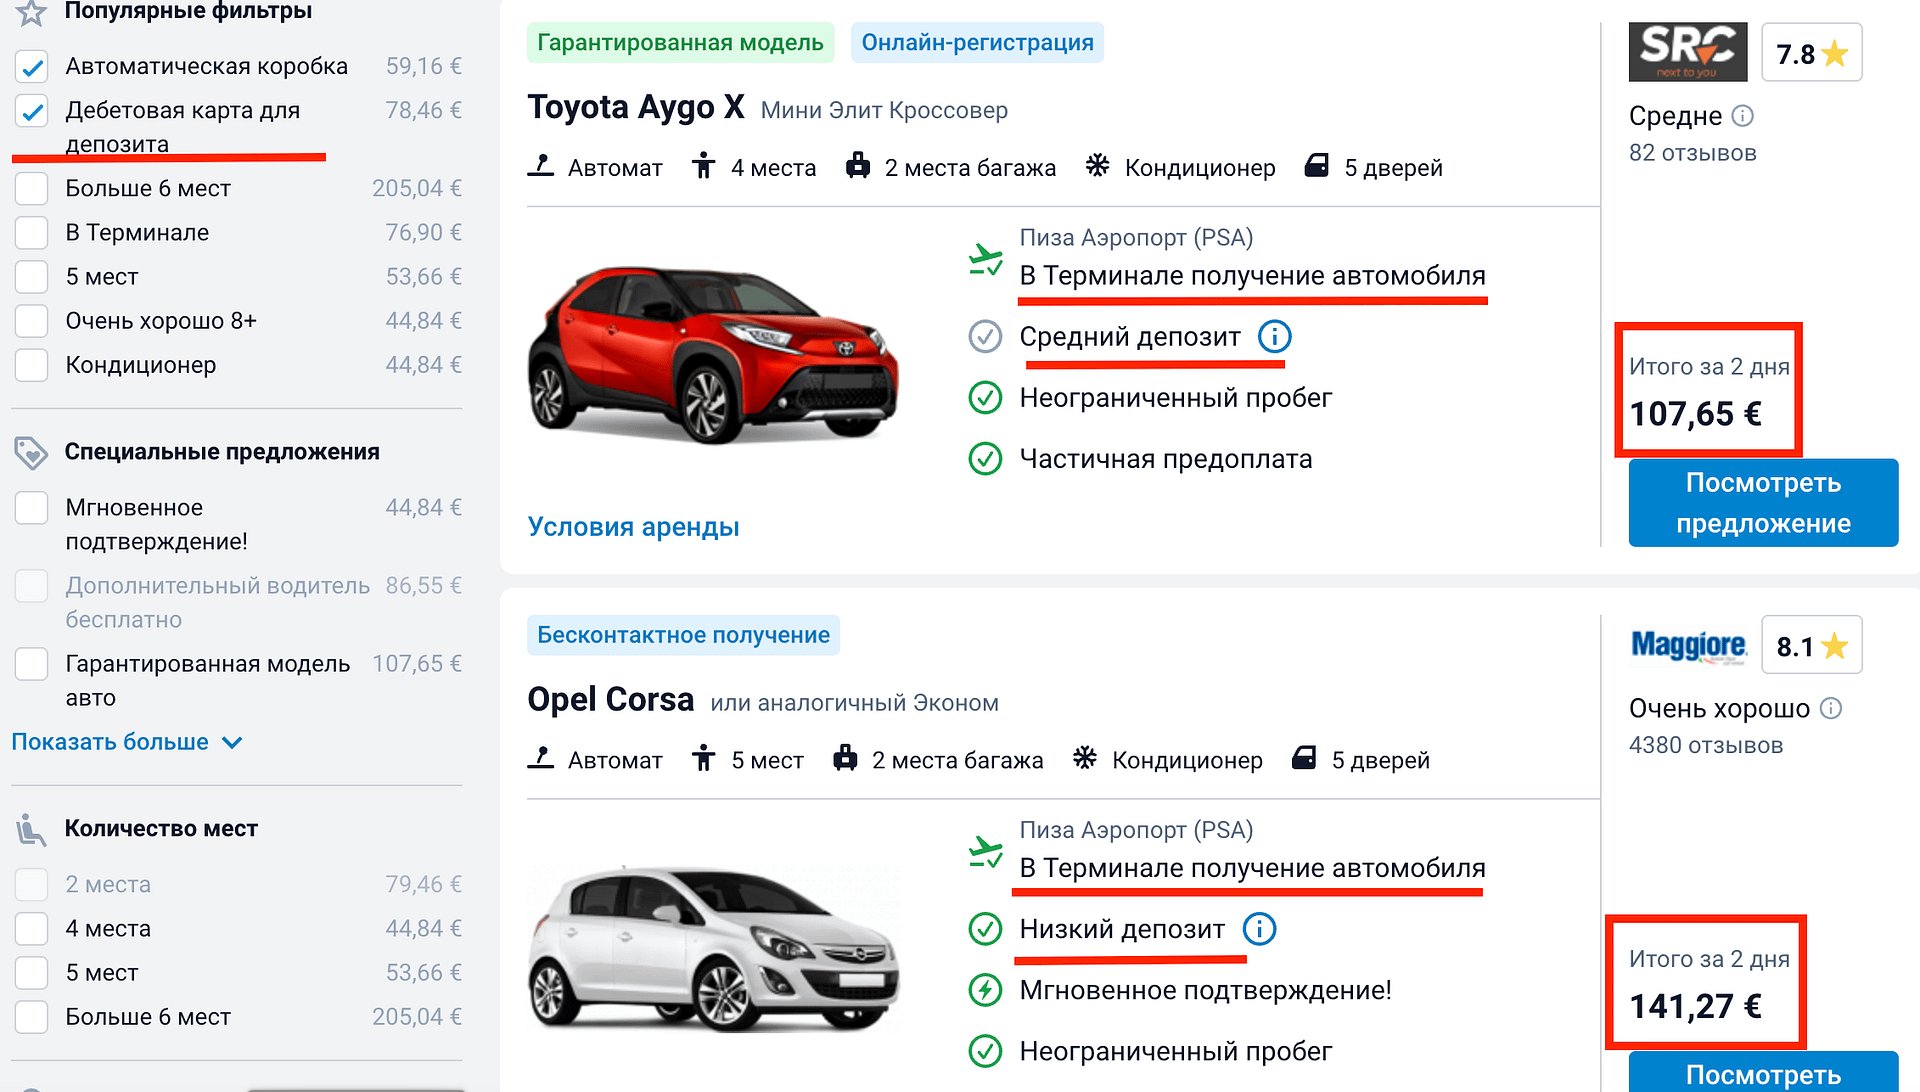This screenshot has height=1092, width=1920.
Task: Click info icon next to Низкий депозит
Action: [1259, 929]
